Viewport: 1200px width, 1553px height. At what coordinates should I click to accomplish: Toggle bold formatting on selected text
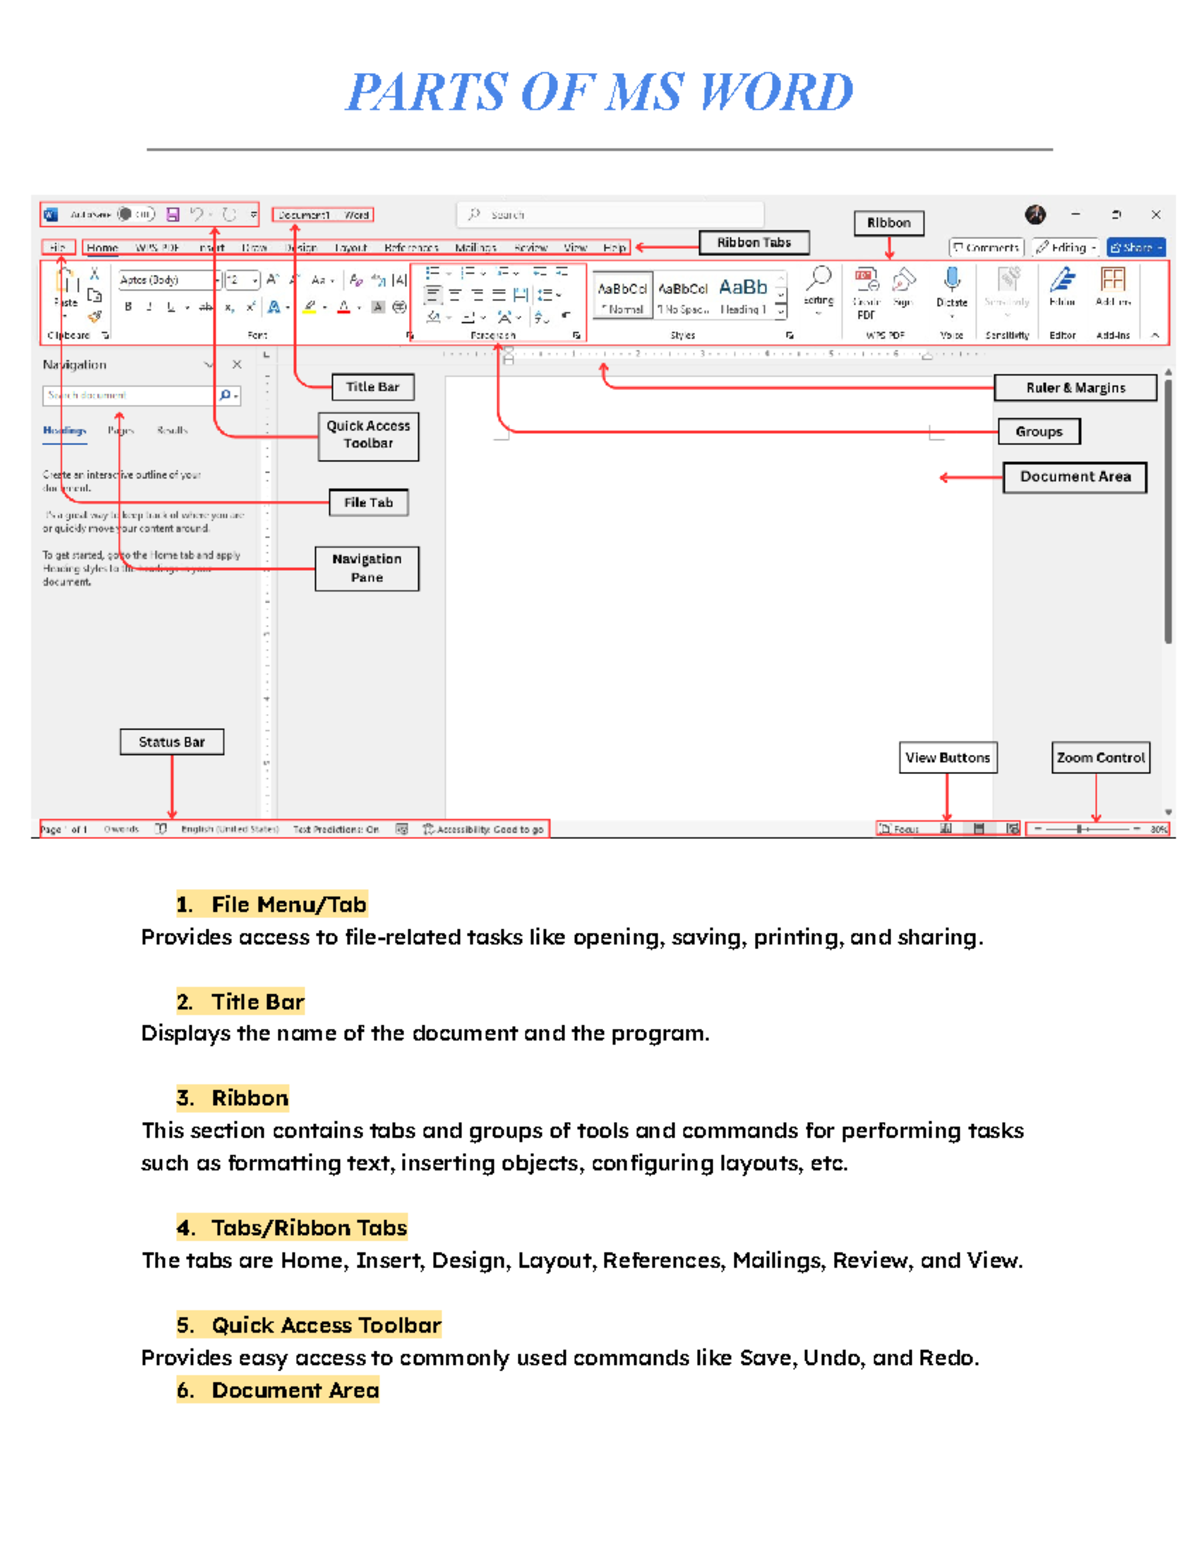tap(129, 307)
